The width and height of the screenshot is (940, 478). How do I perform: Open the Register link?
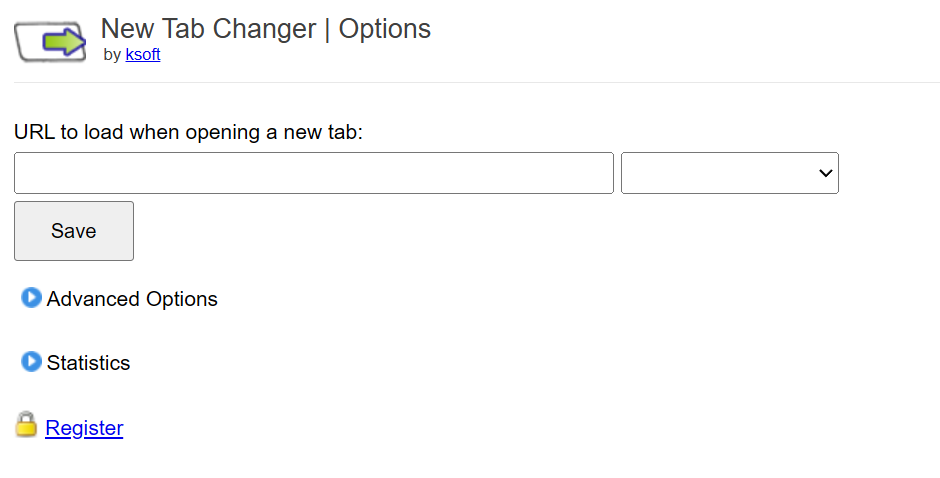click(84, 428)
